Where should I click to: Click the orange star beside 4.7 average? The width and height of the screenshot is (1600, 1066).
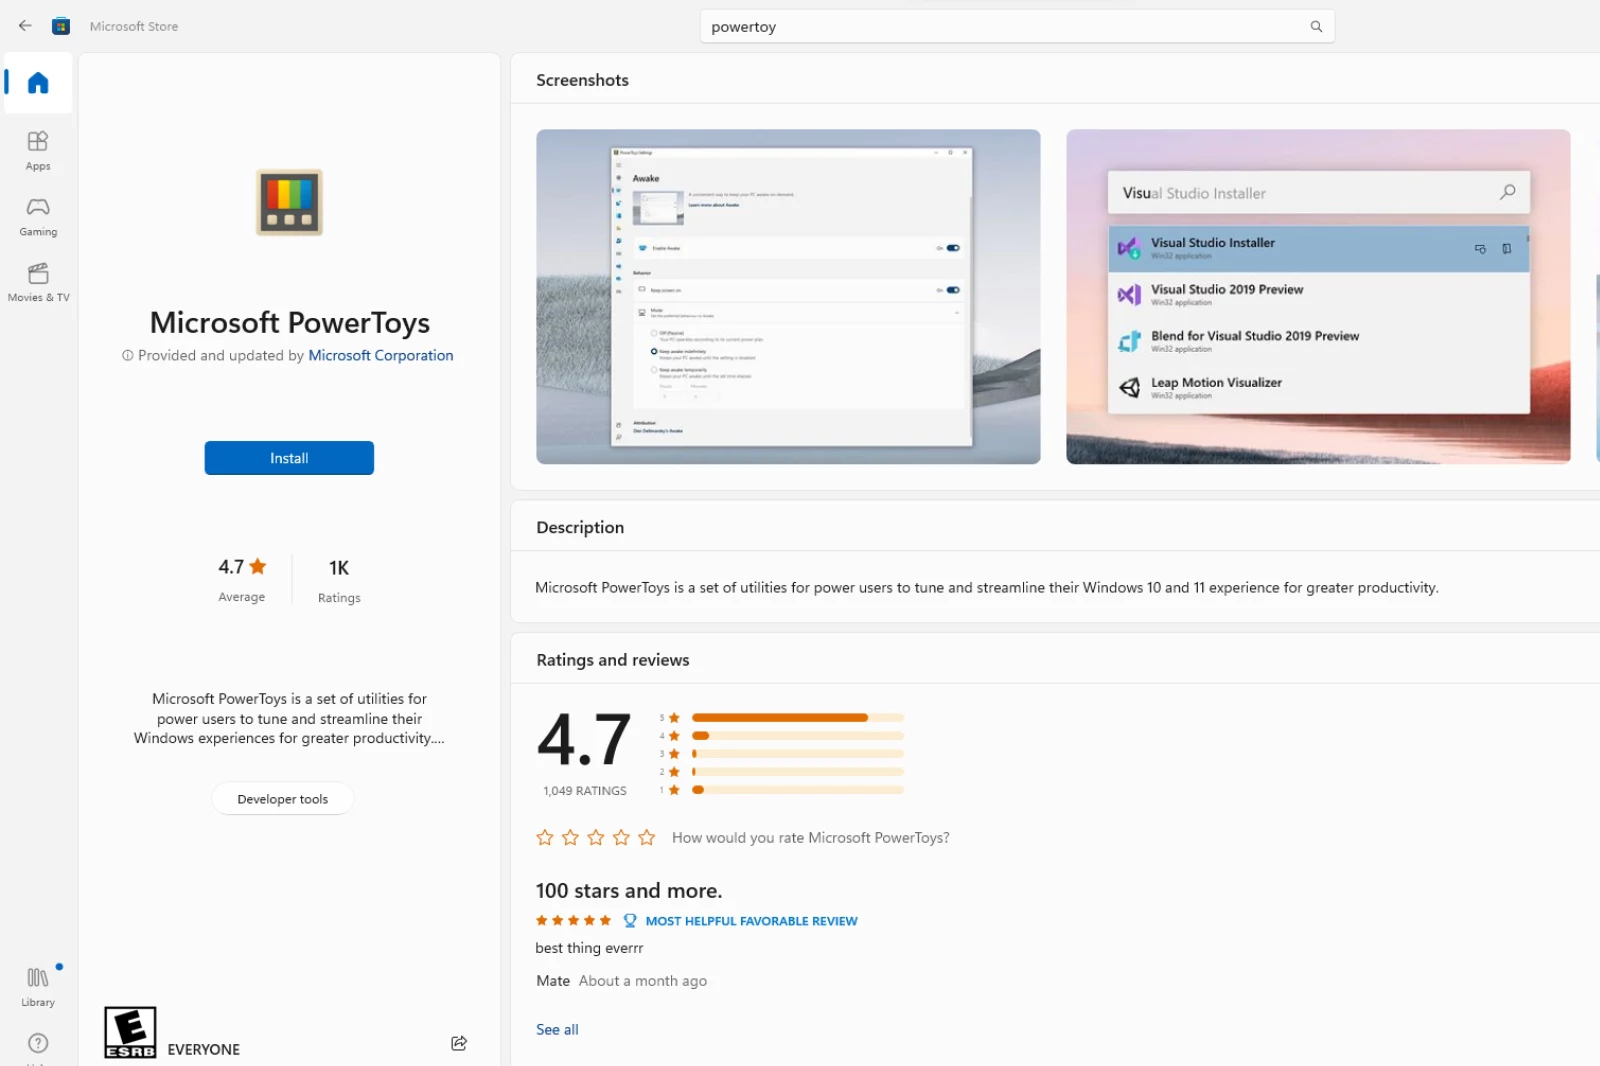pyautogui.click(x=258, y=566)
